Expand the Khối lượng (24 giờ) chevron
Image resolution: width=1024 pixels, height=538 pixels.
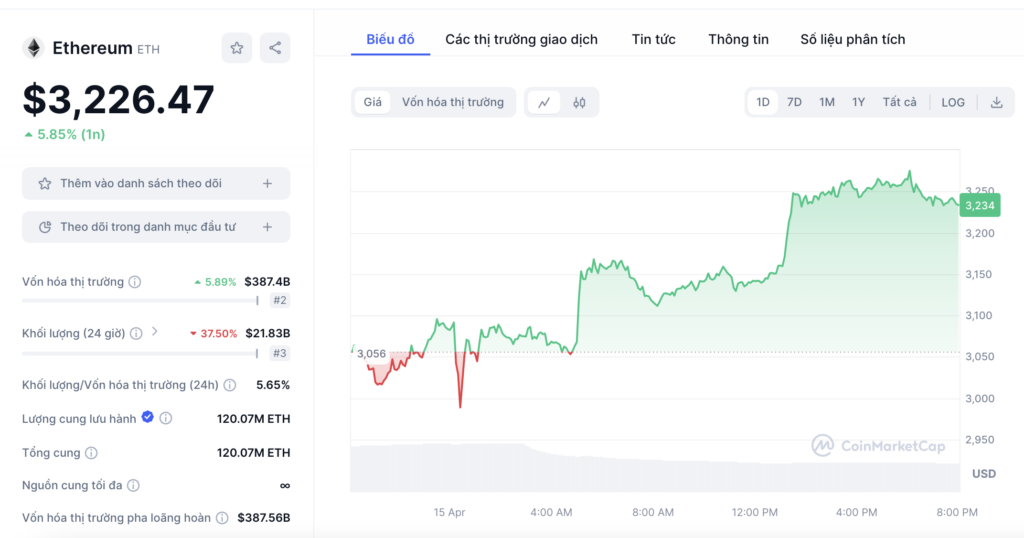point(155,332)
